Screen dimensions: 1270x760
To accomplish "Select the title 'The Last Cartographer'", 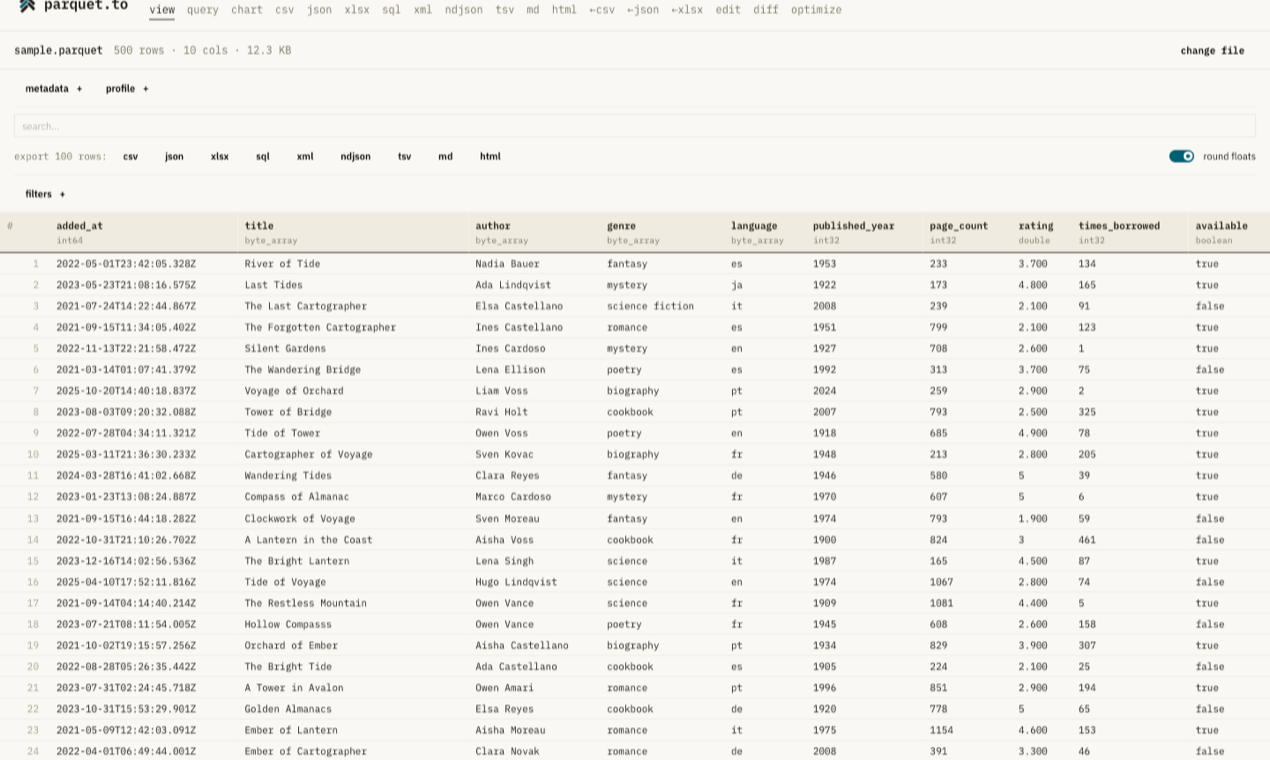I will click(x=305, y=306).
